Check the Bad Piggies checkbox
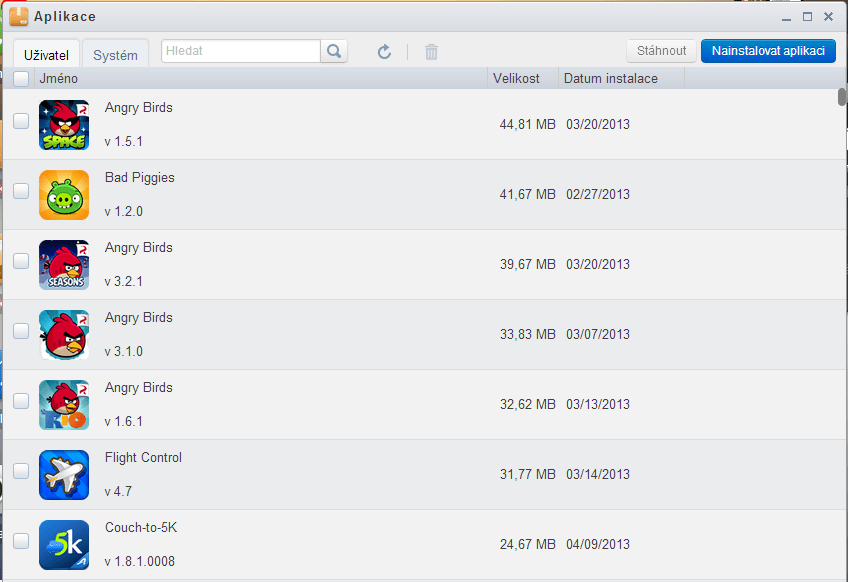Image resolution: width=848 pixels, height=582 pixels. point(21,191)
